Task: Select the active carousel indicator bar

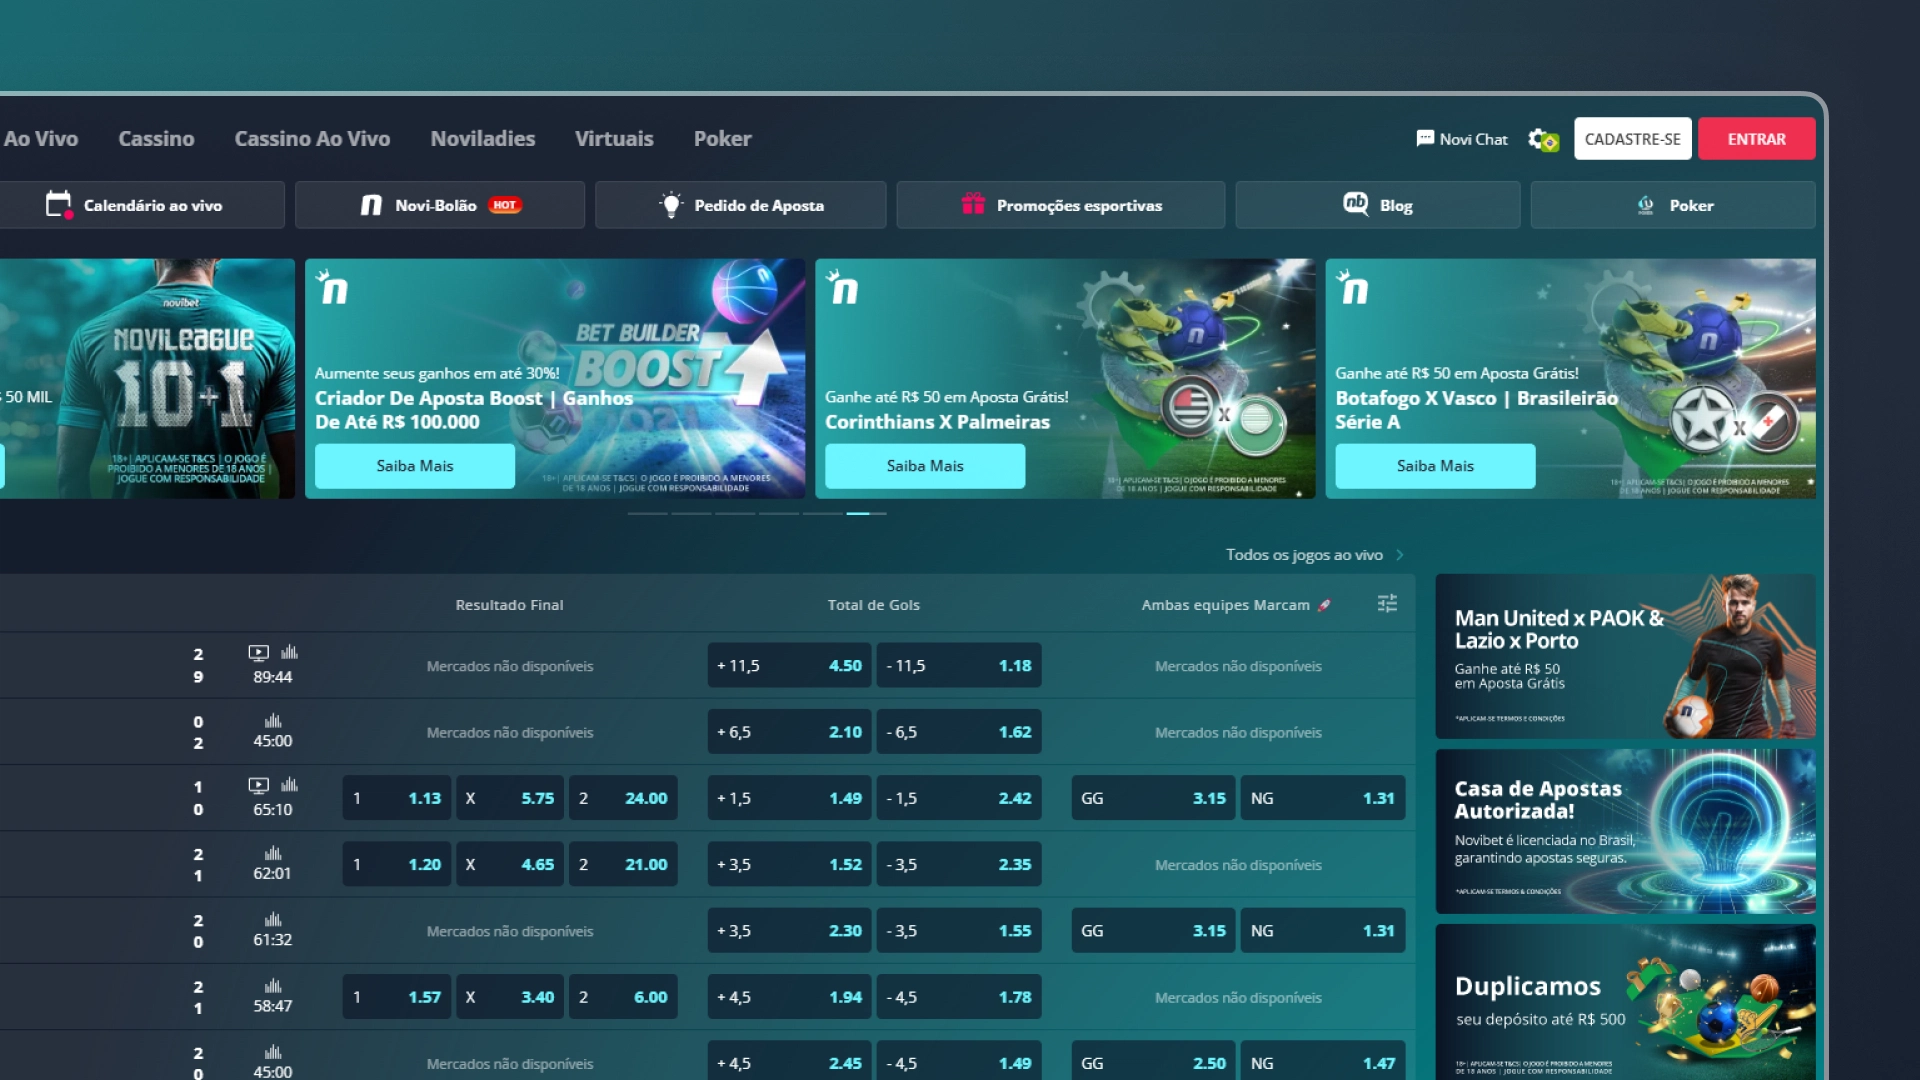Action: click(866, 513)
